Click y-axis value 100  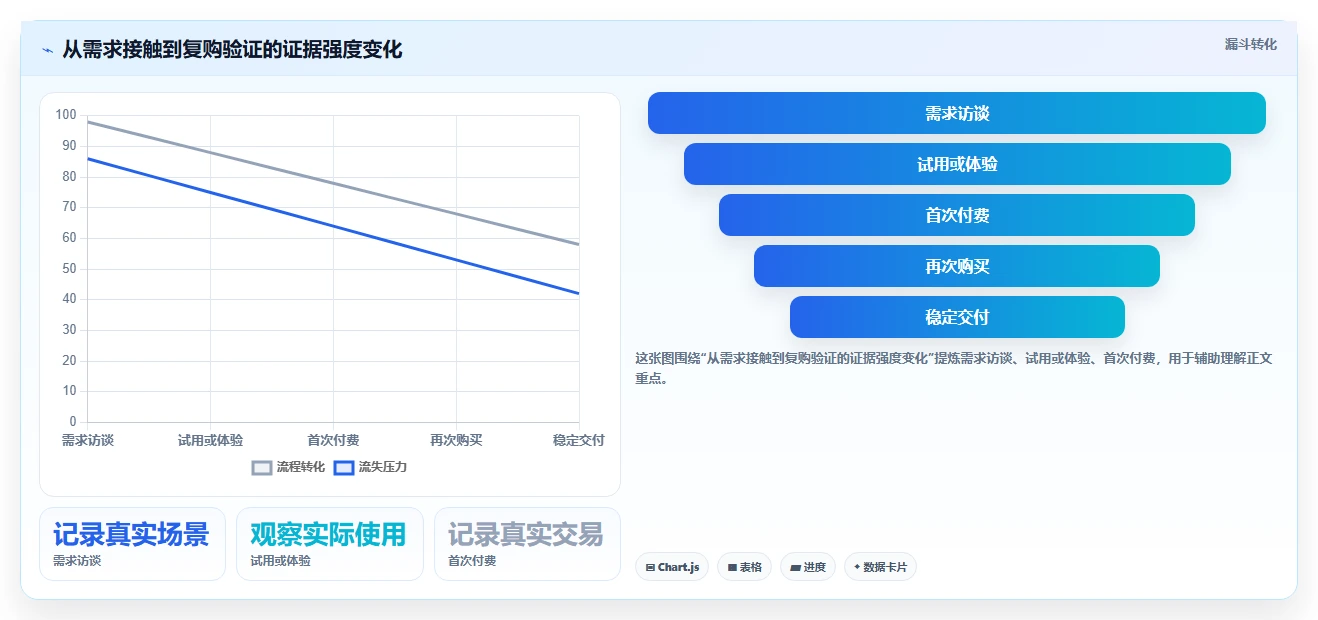[x=66, y=115]
